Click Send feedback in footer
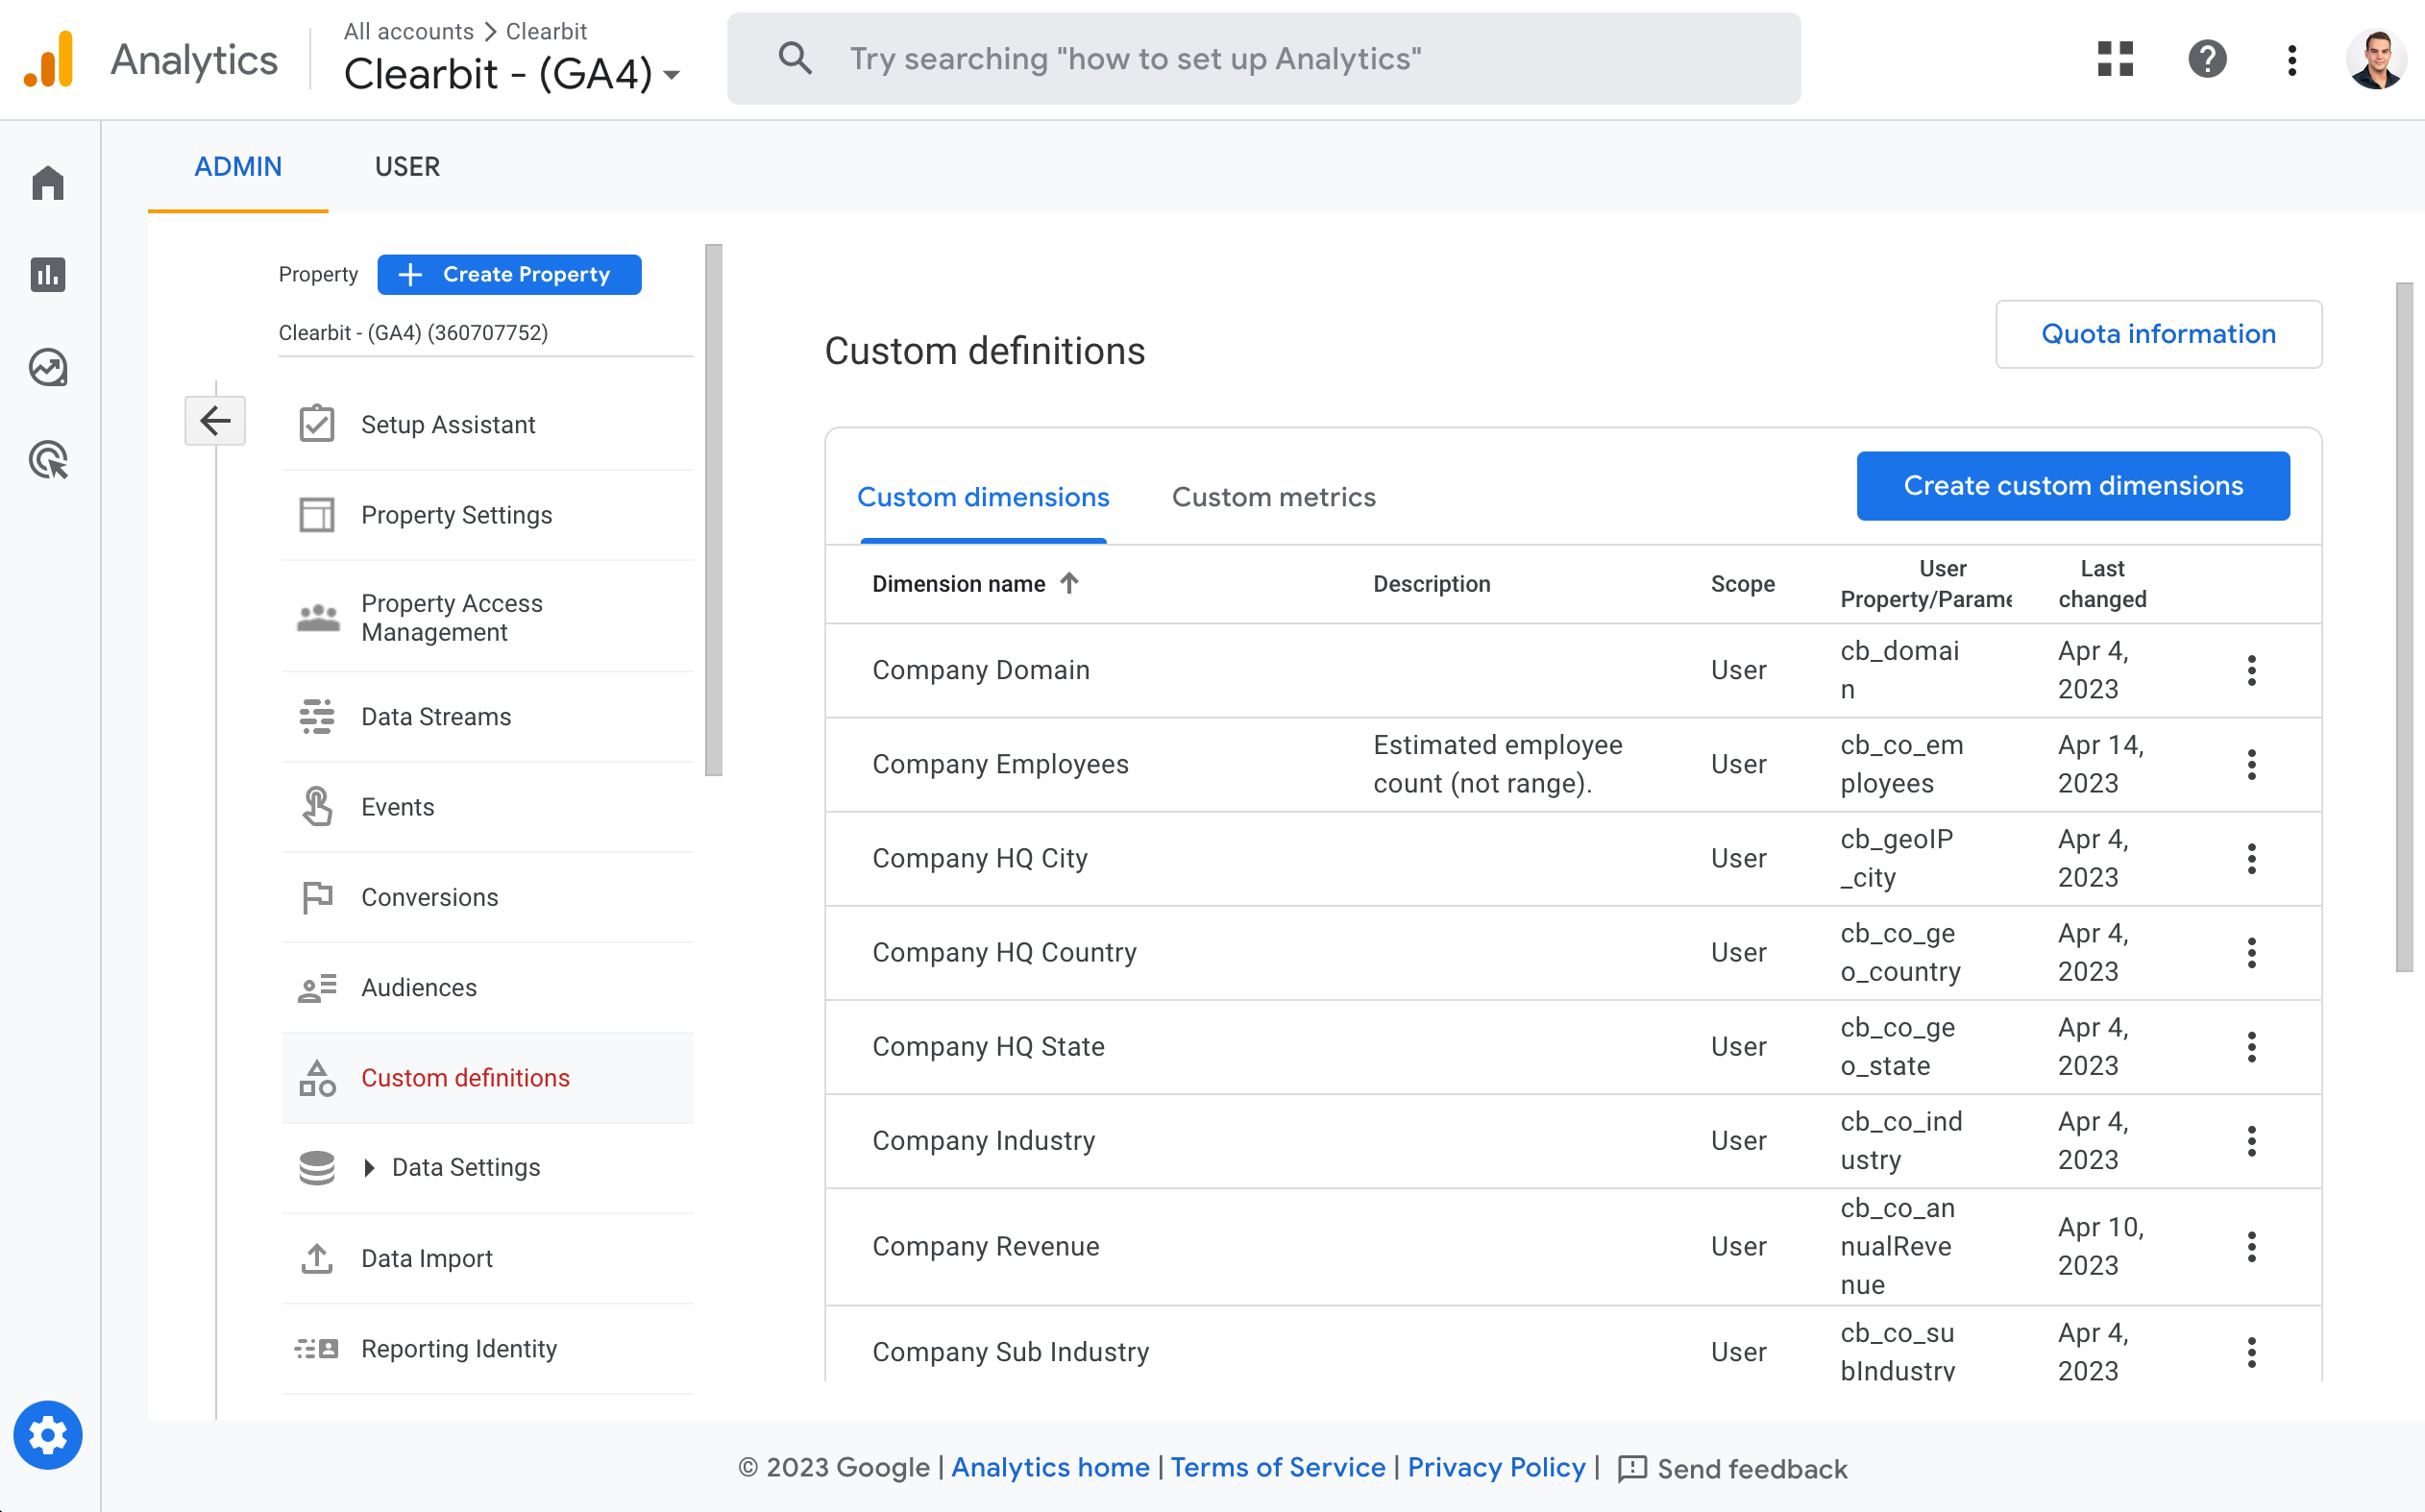This screenshot has width=2425, height=1512. click(1732, 1468)
